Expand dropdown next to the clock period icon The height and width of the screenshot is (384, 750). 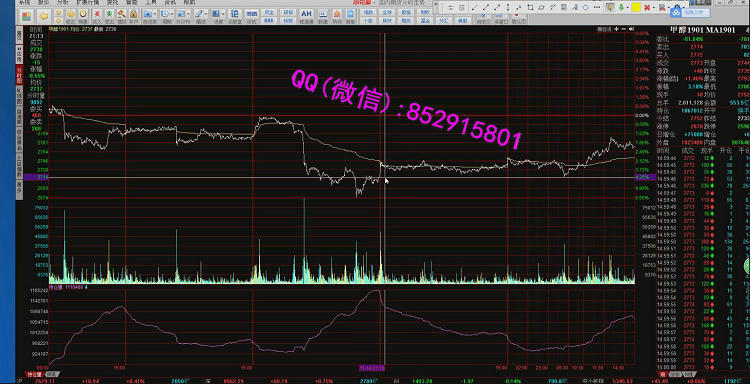click(172, 14)
